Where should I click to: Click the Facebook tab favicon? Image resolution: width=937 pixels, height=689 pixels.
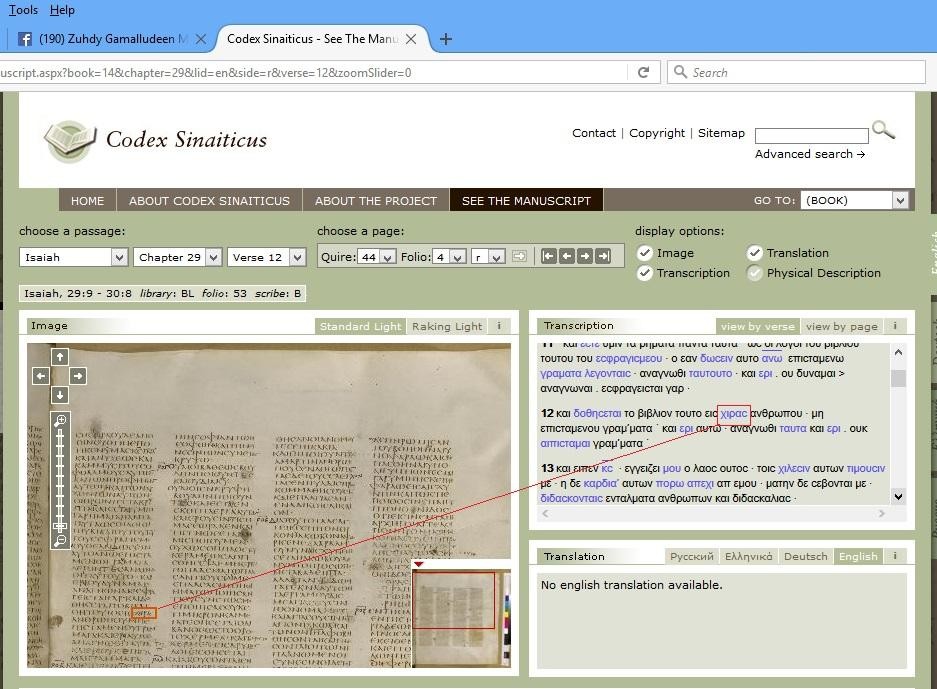pos(25,39)
